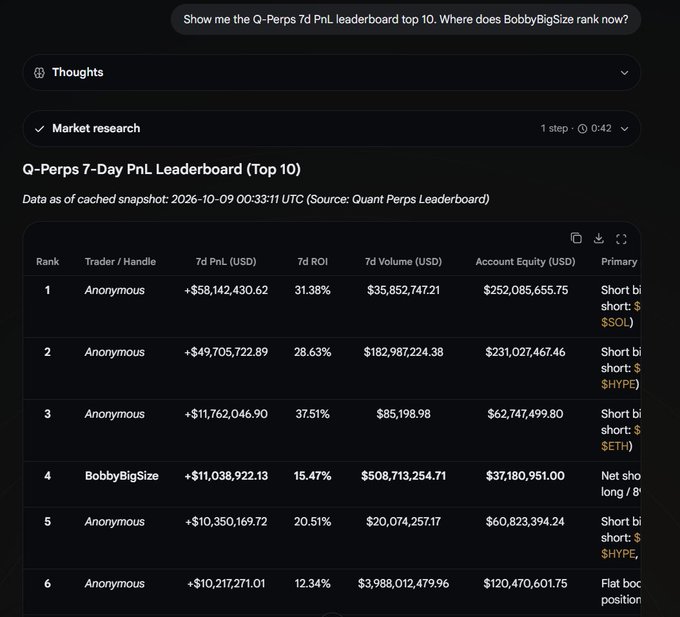
Task: Select the 20.51% ROI cell
Action: point(312,521)
